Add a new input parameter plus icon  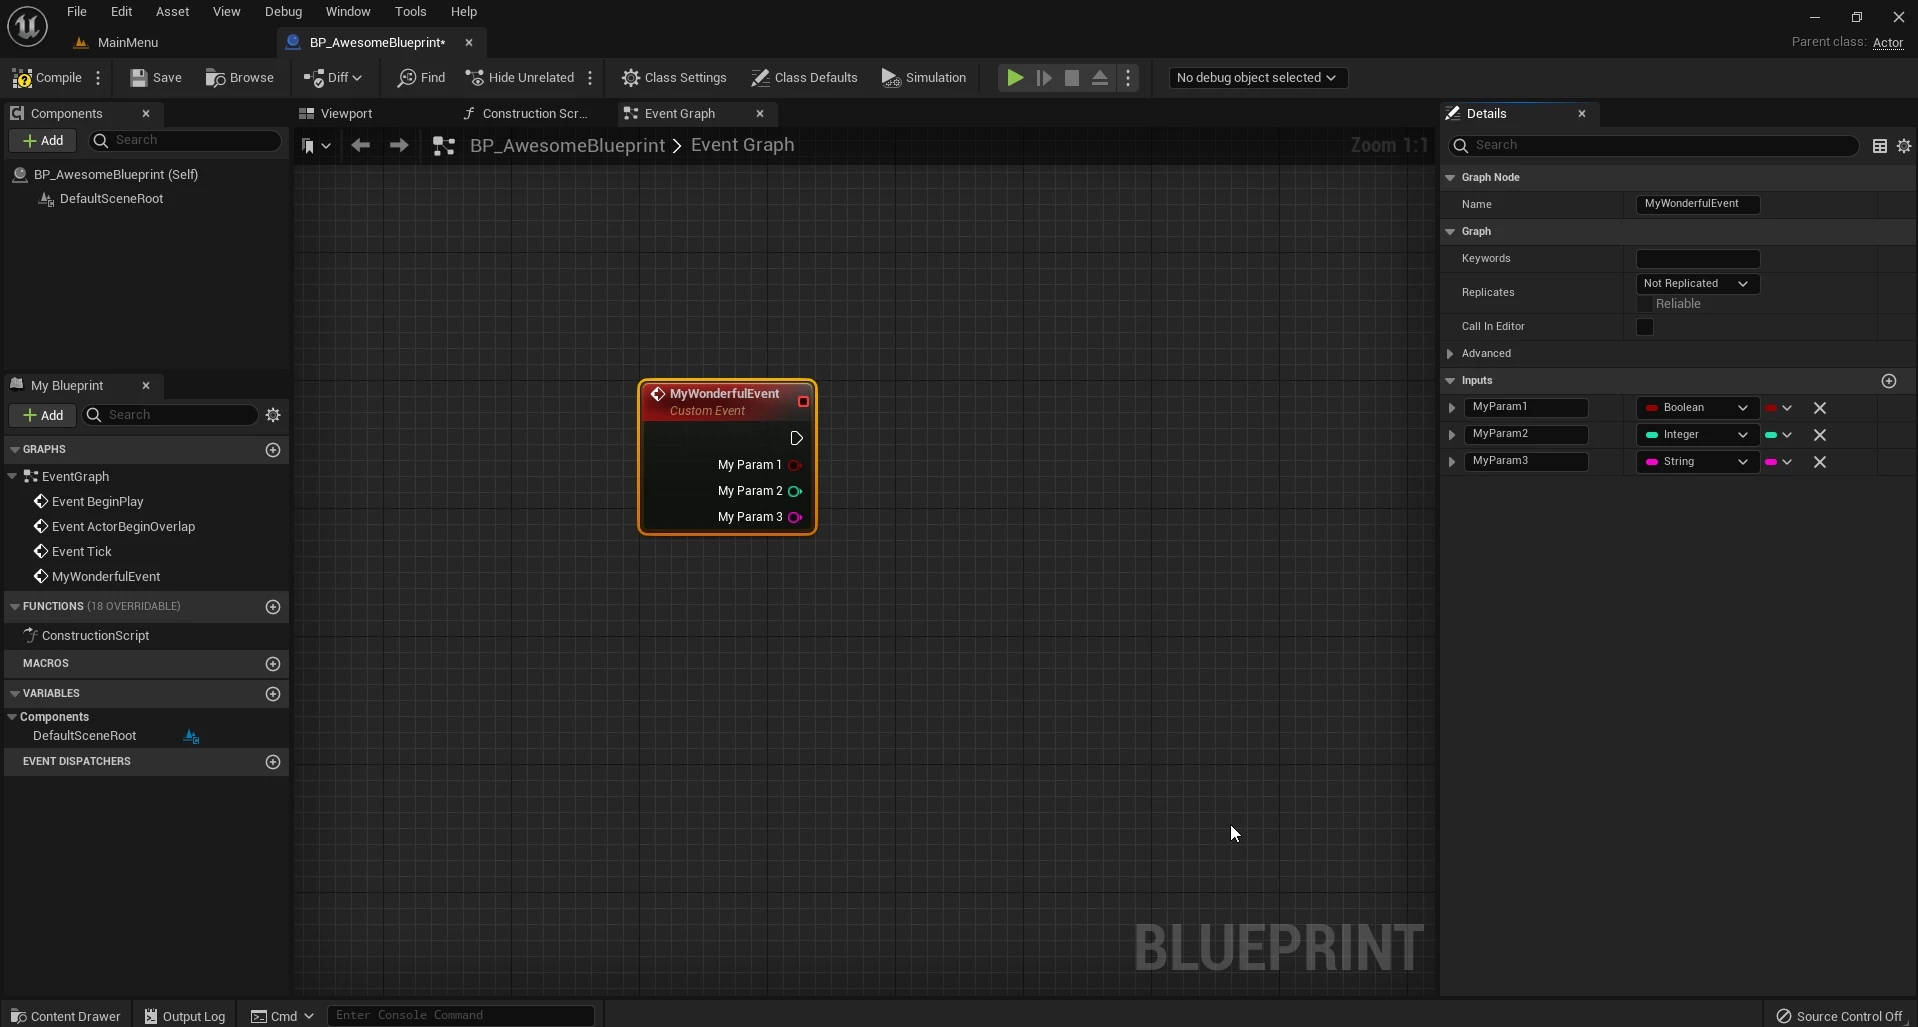[x=1888, y=381]
